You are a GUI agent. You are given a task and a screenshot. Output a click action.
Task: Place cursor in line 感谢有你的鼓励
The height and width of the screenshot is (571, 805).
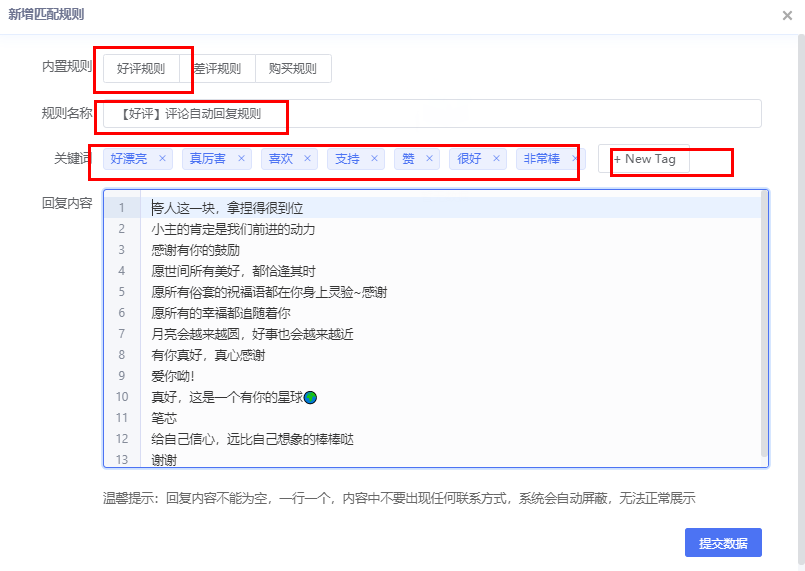coord(196,250)
